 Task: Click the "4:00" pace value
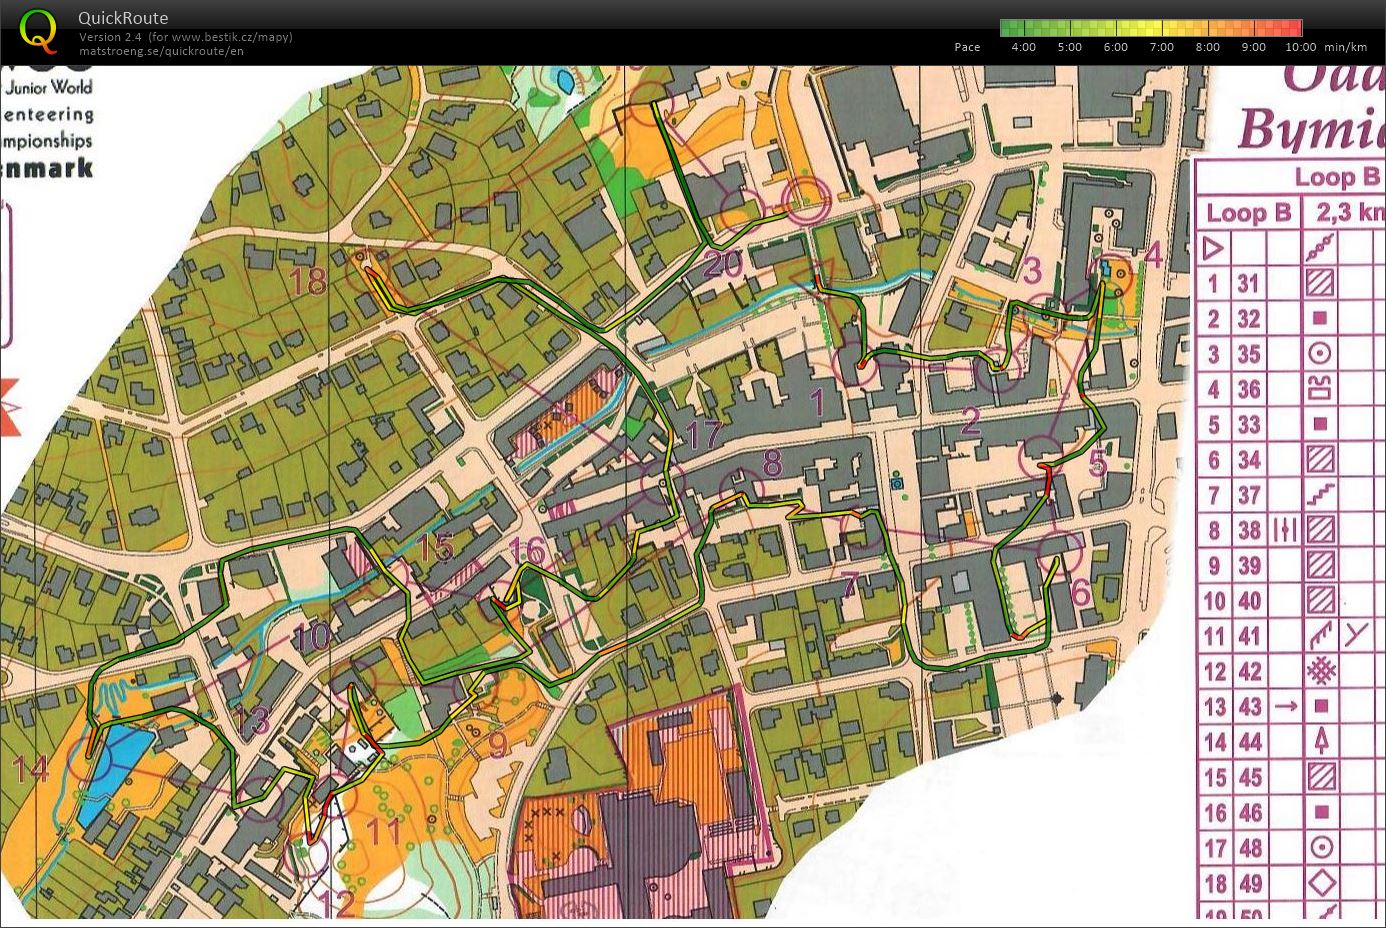[x=1023, y=47]
